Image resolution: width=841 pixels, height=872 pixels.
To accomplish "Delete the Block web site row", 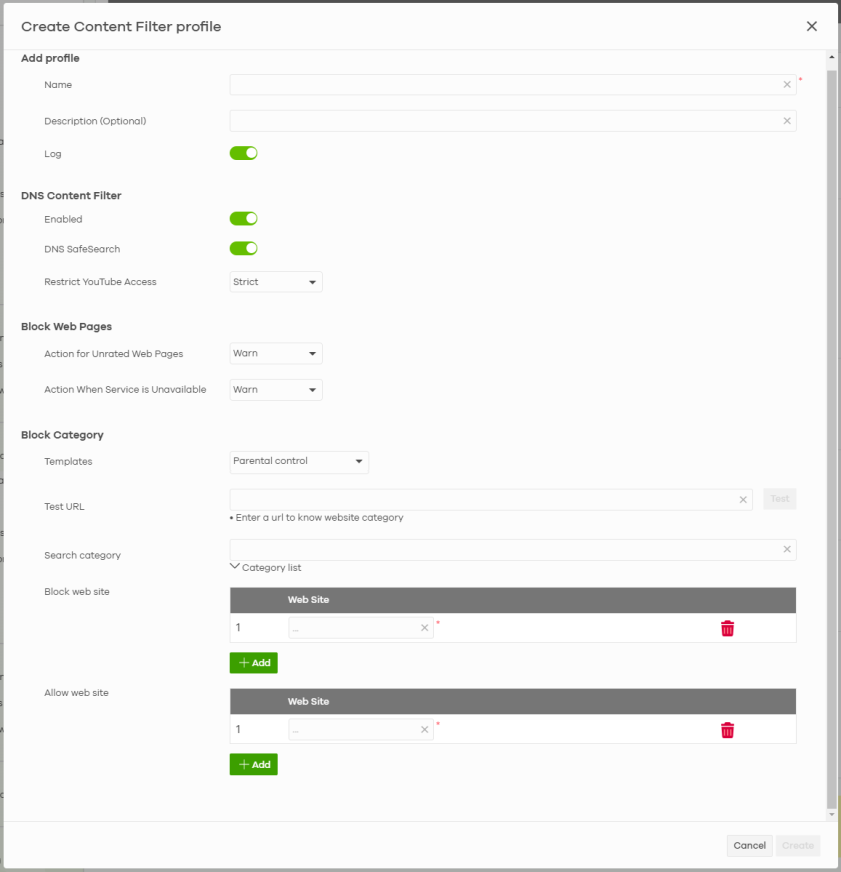I will point(727,628).
